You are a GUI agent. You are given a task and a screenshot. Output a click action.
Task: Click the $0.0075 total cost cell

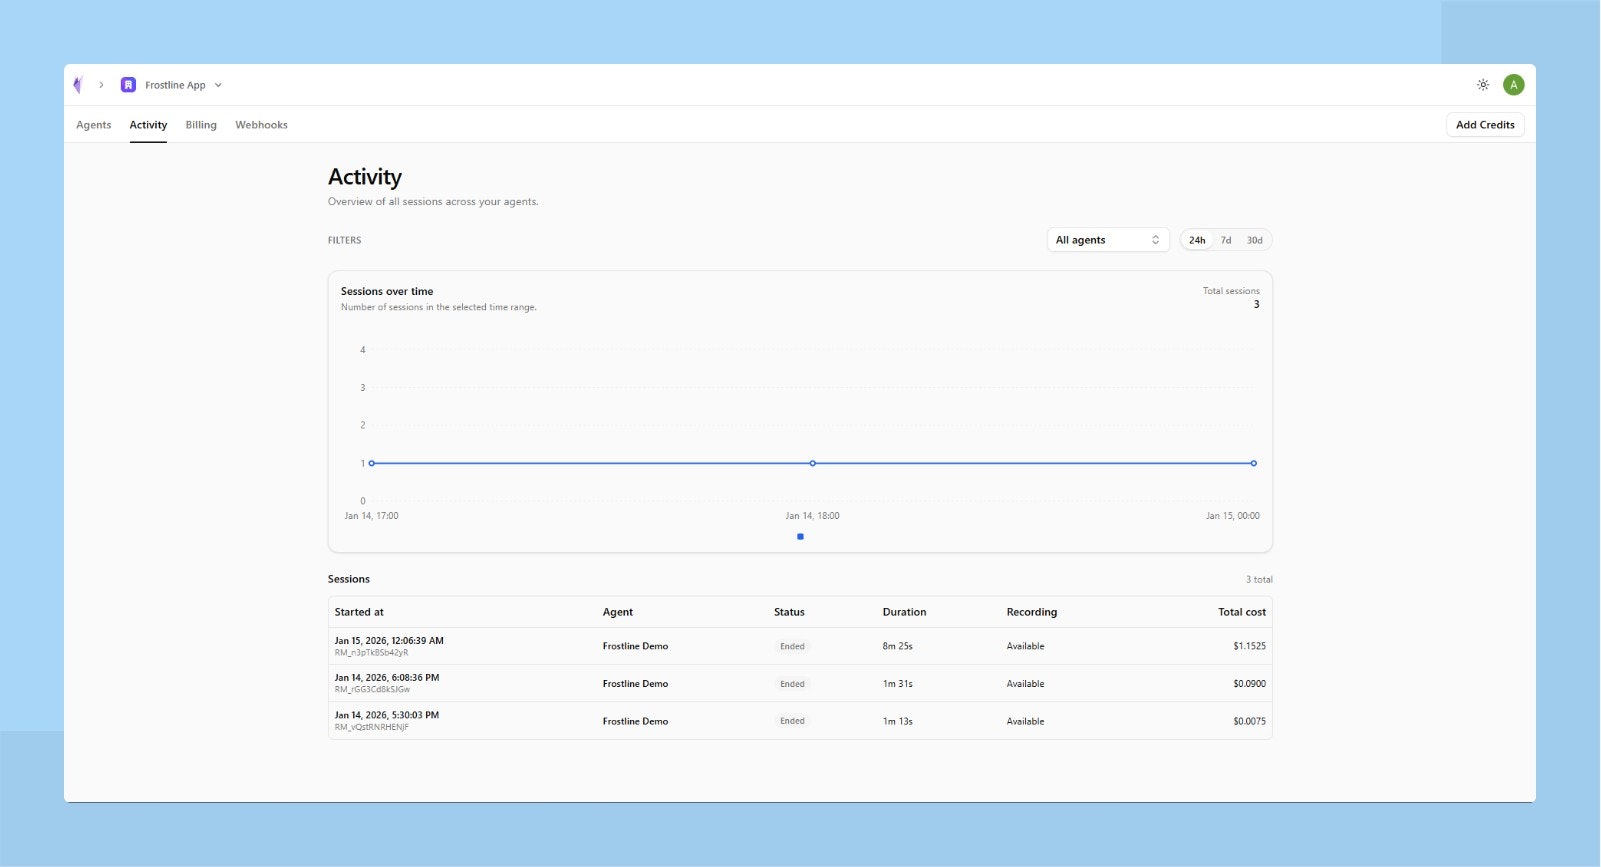1249,721
